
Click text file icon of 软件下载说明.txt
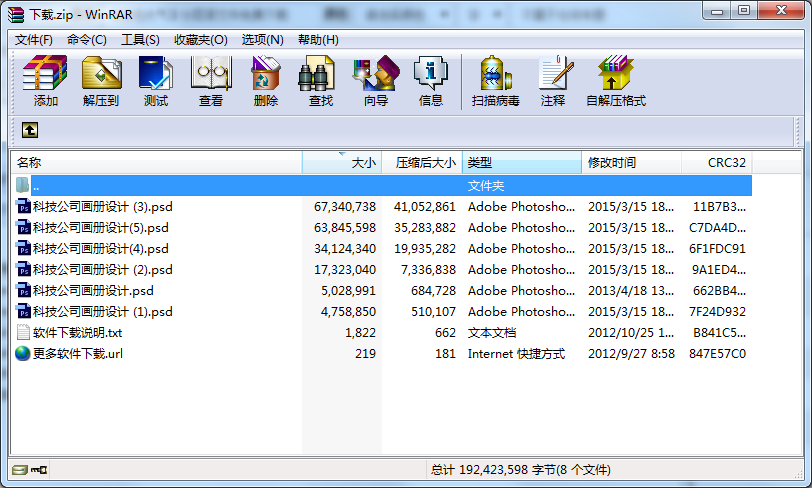pos(23,333)
